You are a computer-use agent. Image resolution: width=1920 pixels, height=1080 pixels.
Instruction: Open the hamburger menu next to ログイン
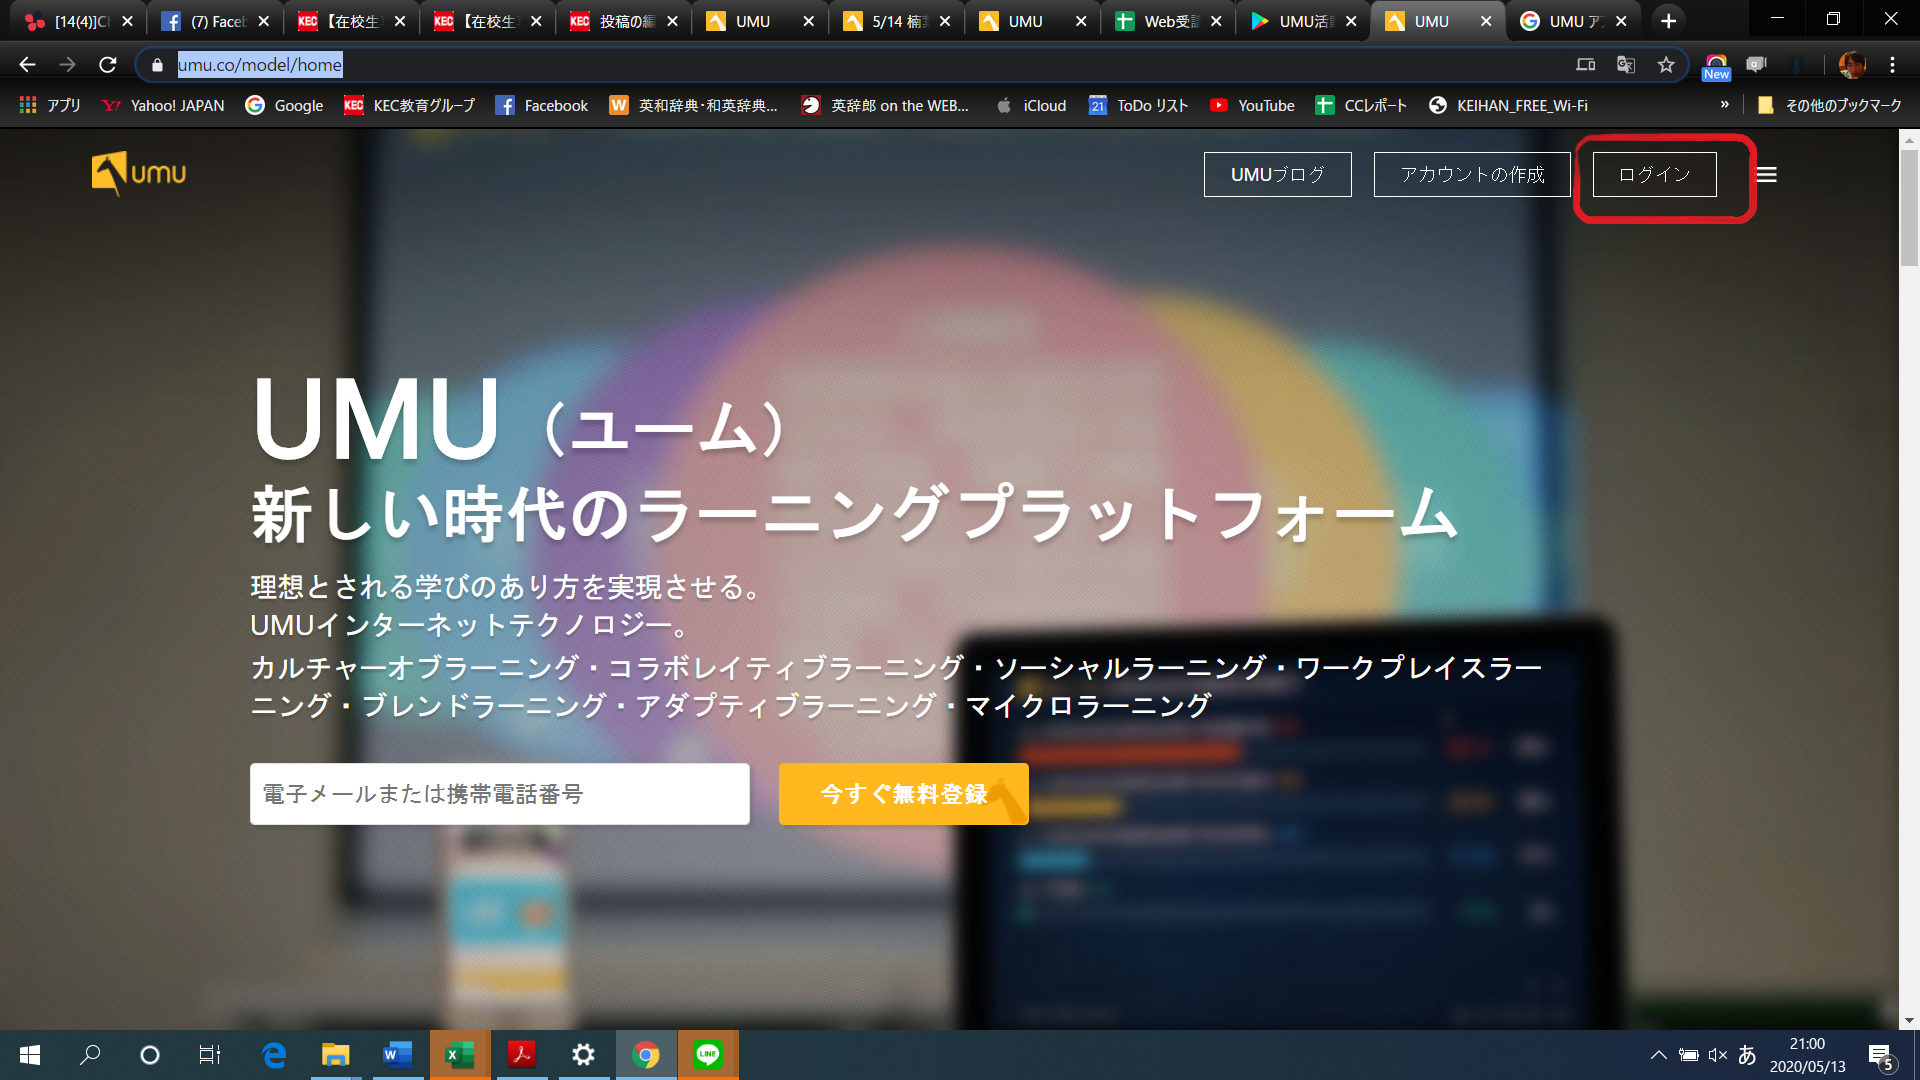(1767, 175)
